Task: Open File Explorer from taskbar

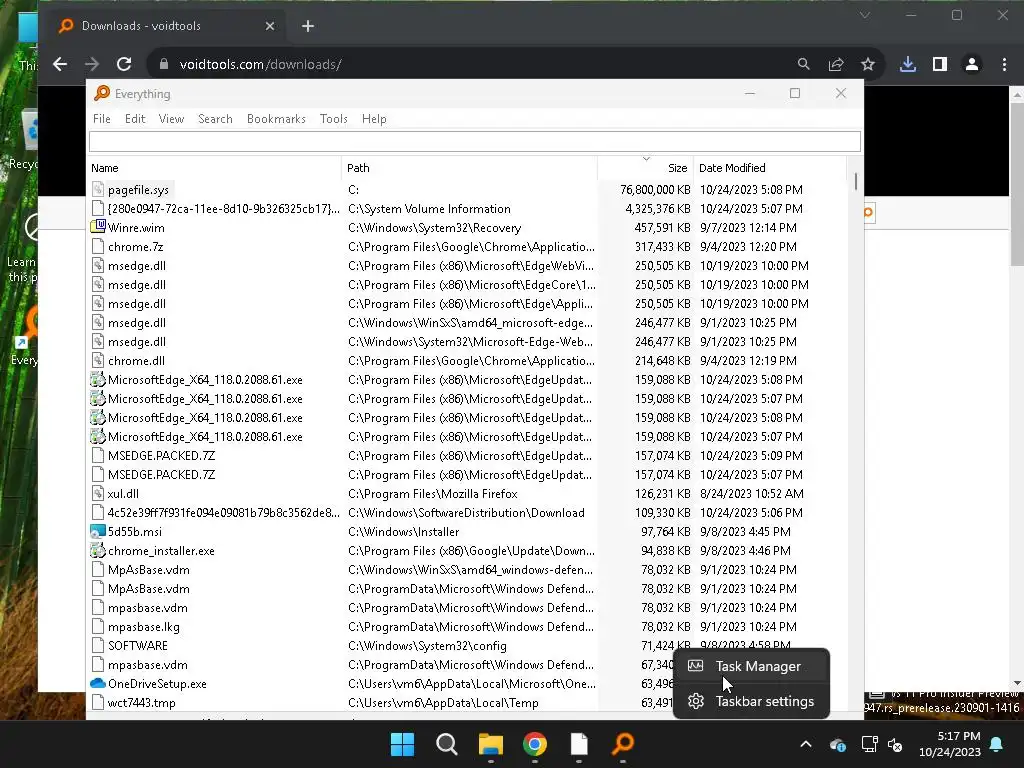Action: tap(490, 744)
